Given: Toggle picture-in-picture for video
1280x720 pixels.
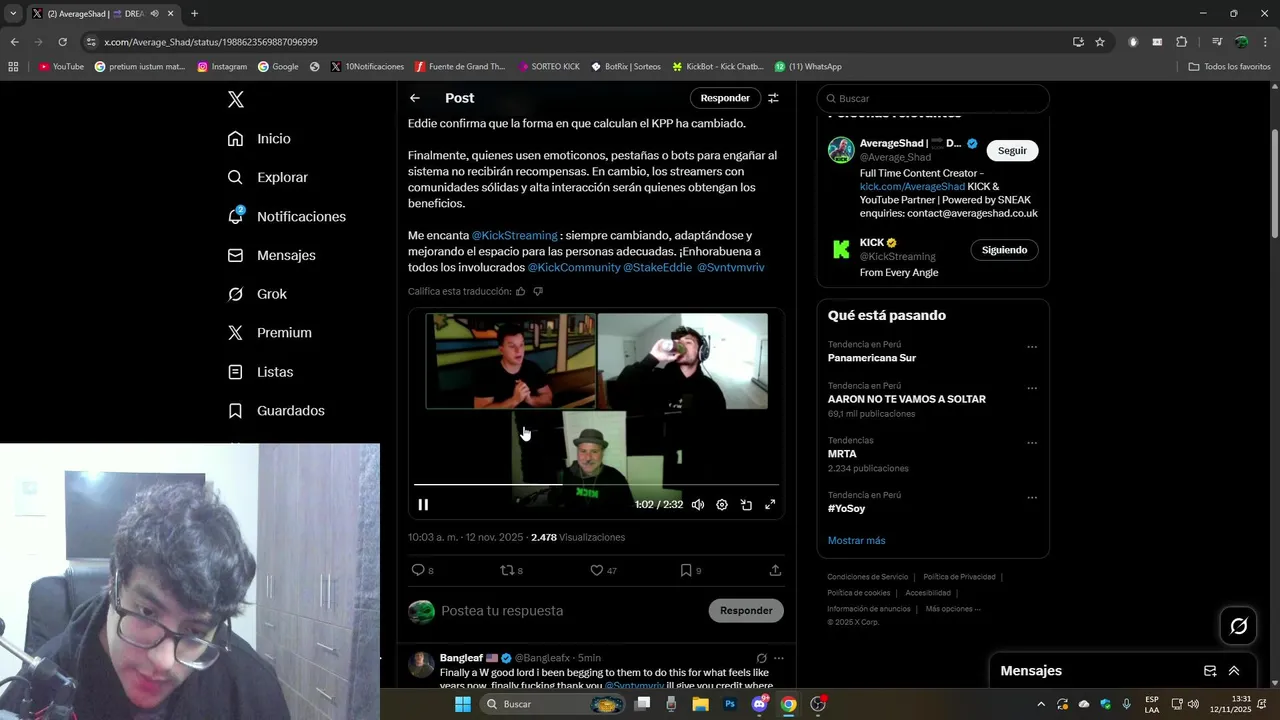Looking at the screenshot, I should [x=746, y=505].
